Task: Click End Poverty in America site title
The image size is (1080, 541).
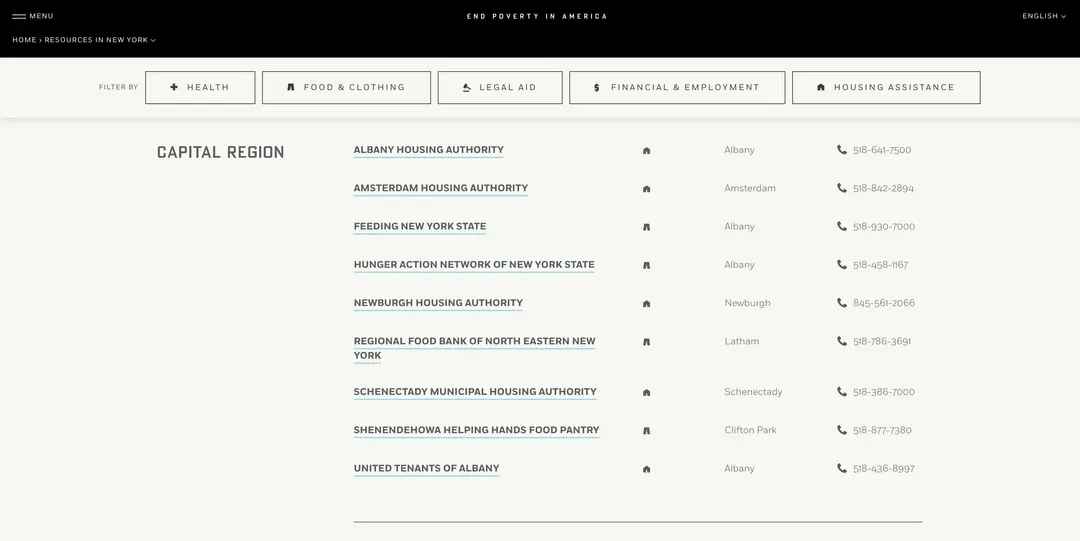Action: pyautogui.click(x=537, y=16)
